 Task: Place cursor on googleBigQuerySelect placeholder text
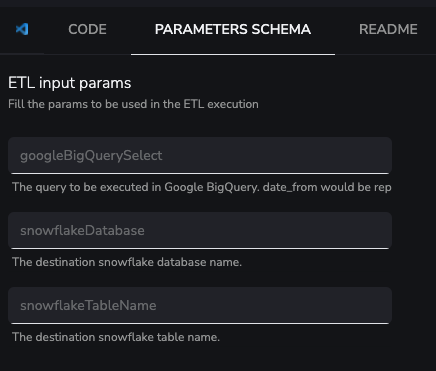[91, 156]
